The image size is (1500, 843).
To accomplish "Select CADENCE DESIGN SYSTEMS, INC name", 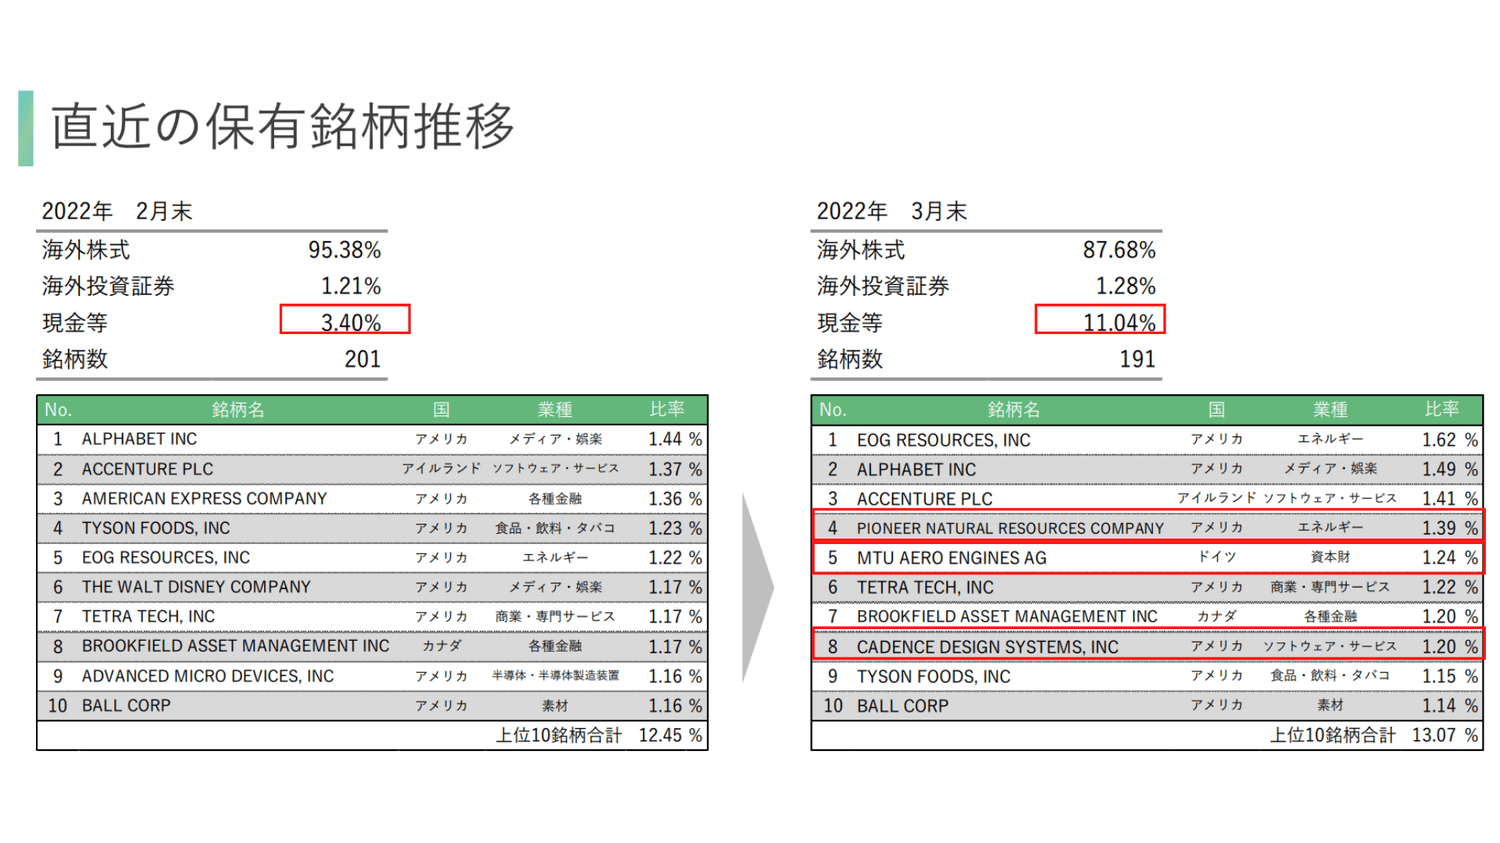I will [987, 647].
